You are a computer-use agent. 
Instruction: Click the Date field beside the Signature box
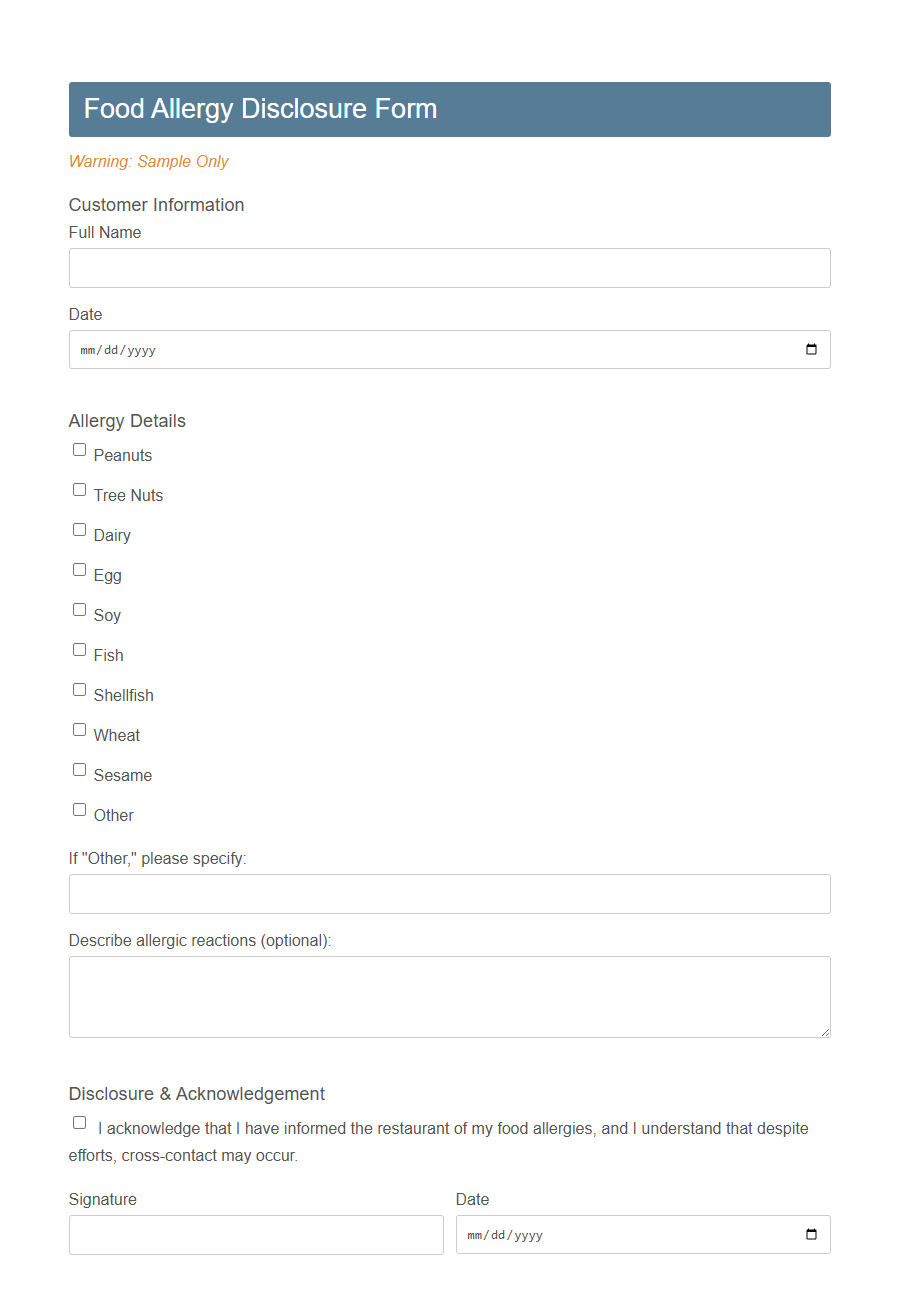point(620,1234)
